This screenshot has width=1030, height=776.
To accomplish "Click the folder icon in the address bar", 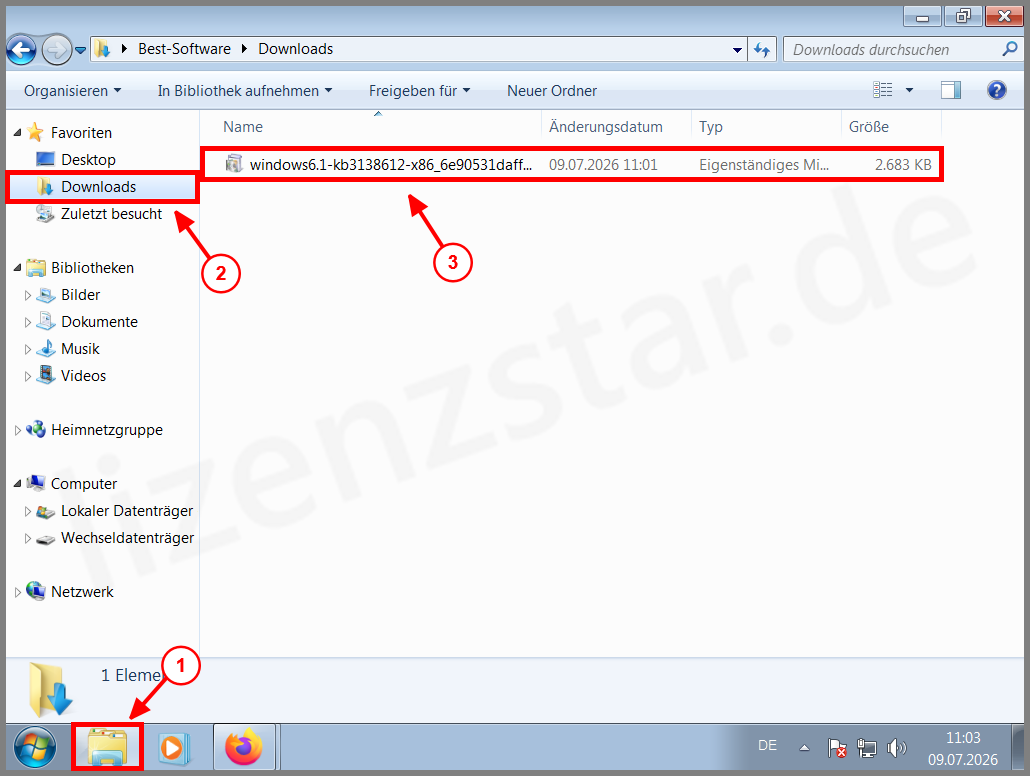I will point(101,49).
